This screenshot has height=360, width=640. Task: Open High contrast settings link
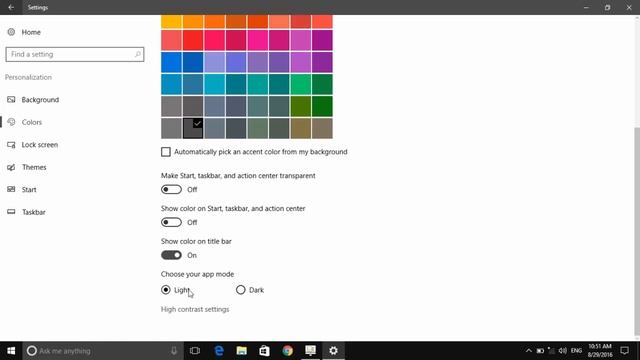pyautogui.click(x=195, y=309)
